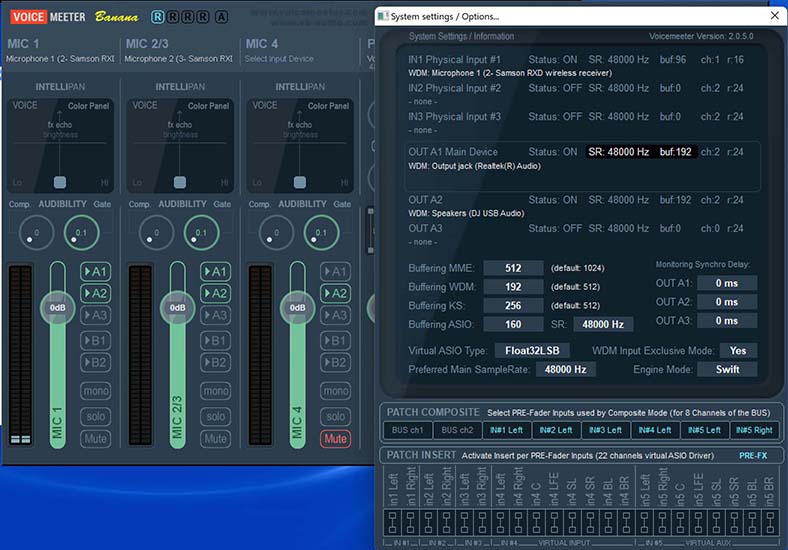Set OUT A1 monitoring synchro delay
This screenshot has height=550, width=788.
coord(727,283)
